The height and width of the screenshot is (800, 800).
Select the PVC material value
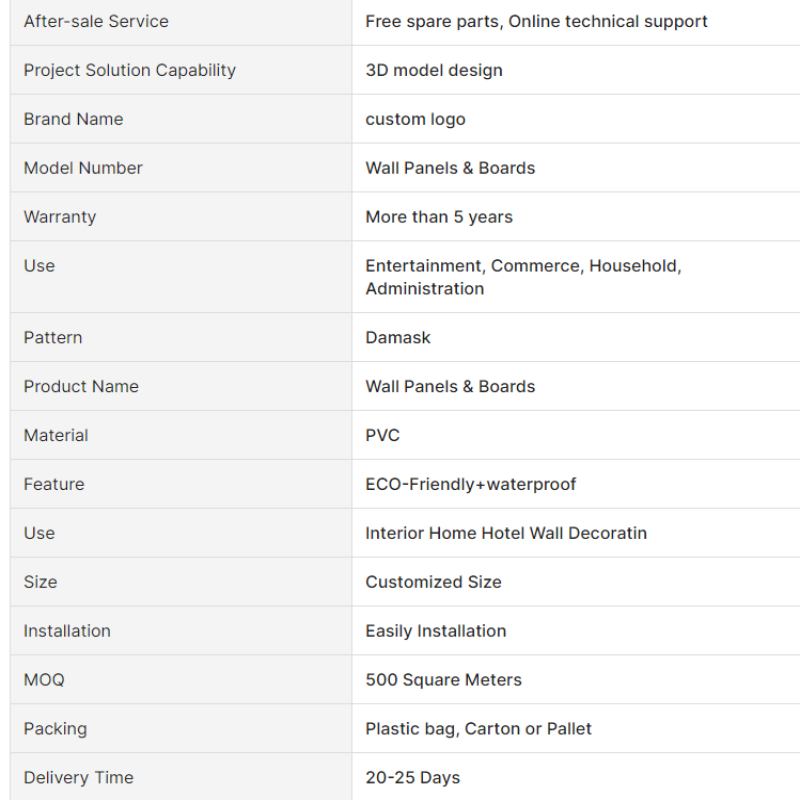point(383,435)
